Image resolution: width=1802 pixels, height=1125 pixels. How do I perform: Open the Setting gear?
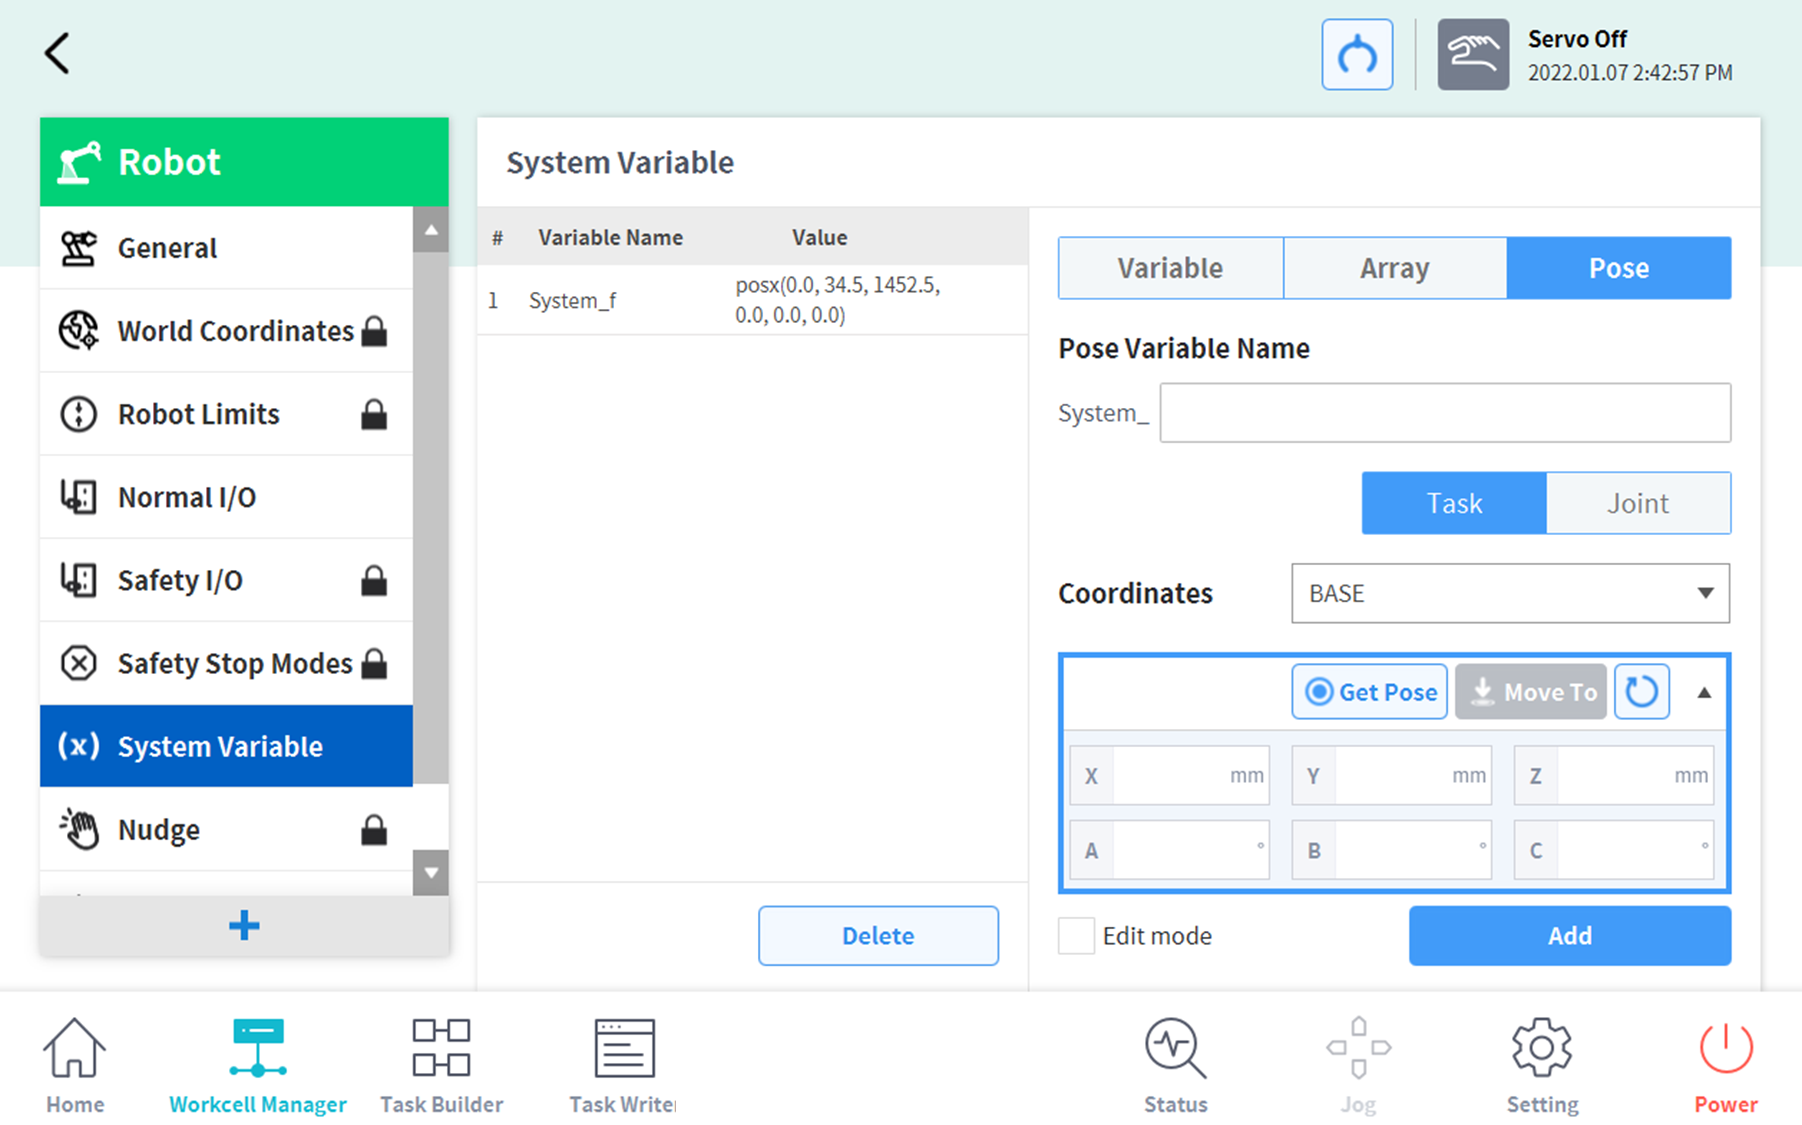[1541, 1065]
